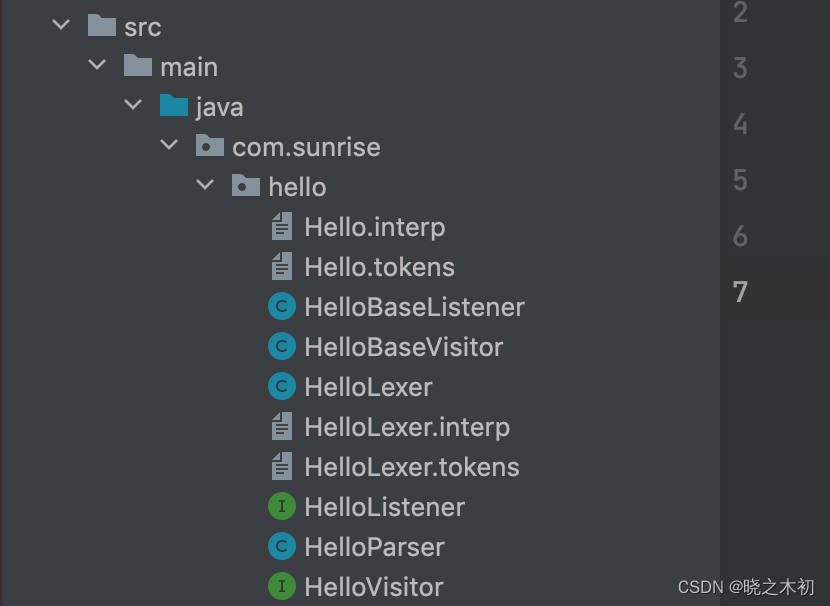
Task: Click the Hello.interp file icon
Action: (x=282, y=227)
